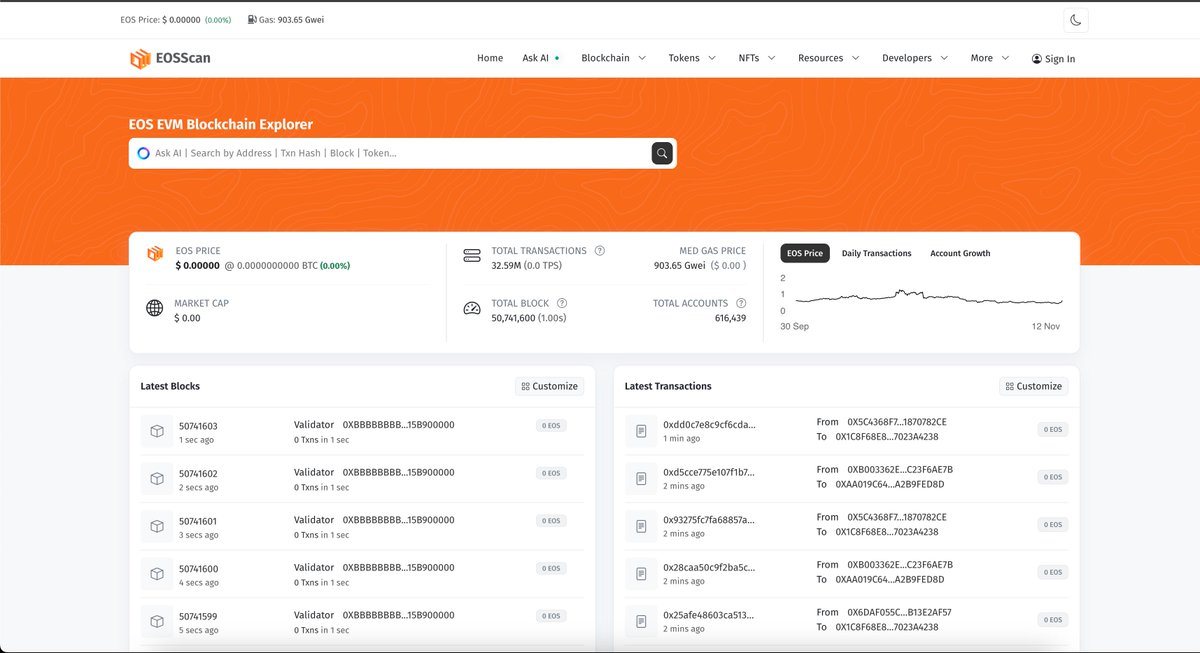This screenshot has width=1200, height=653.
Task: Open block 50741601 link
Action: (198, 521)
